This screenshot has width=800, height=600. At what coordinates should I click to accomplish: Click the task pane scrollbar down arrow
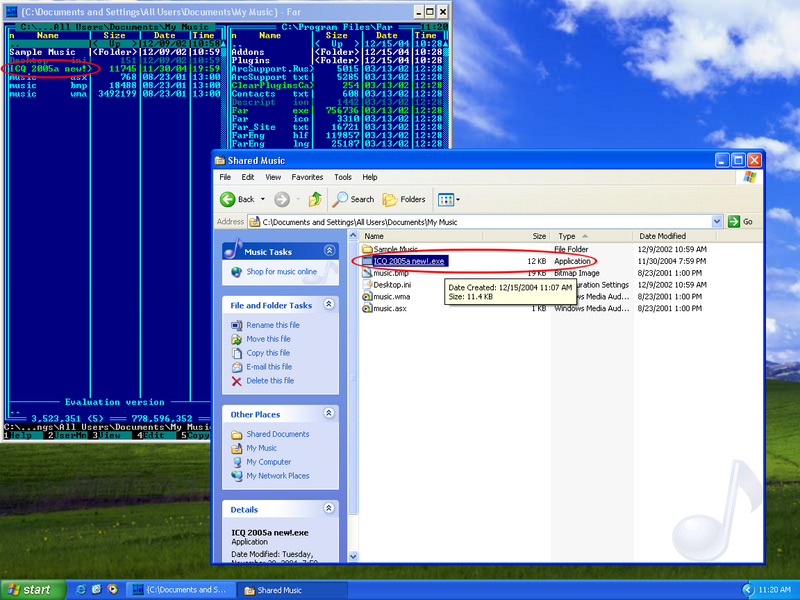353,556
